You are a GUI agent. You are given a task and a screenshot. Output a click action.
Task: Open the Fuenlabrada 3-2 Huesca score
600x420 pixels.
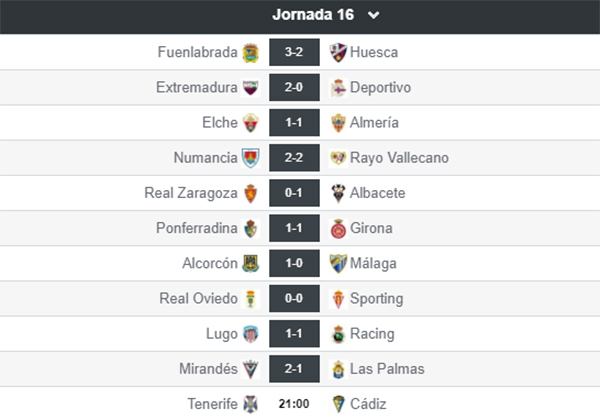tap(294, 52)
